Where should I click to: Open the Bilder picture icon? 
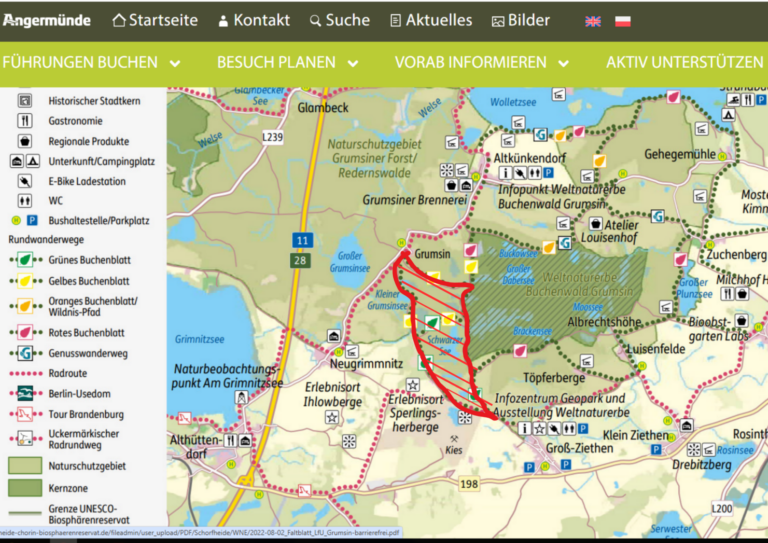coord(498,21)
